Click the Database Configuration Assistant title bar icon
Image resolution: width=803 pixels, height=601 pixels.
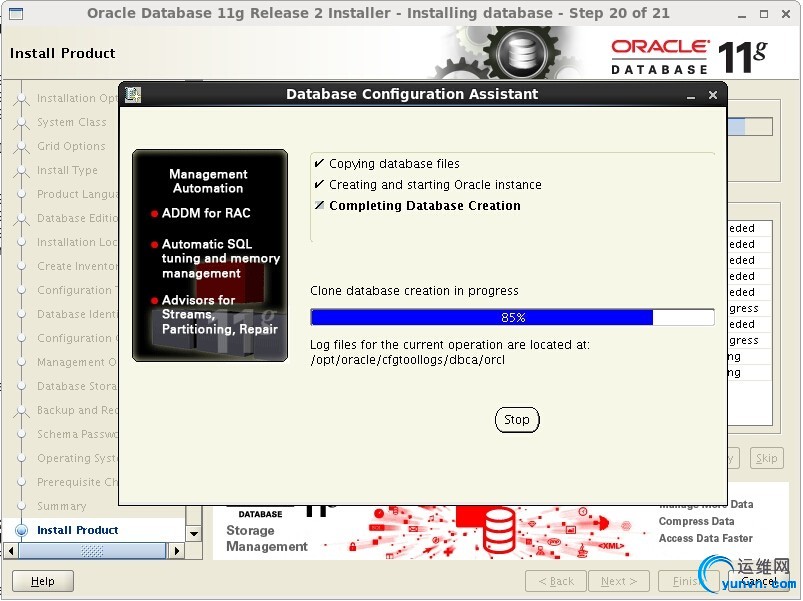pyautogui.click(x=133, y=94)
